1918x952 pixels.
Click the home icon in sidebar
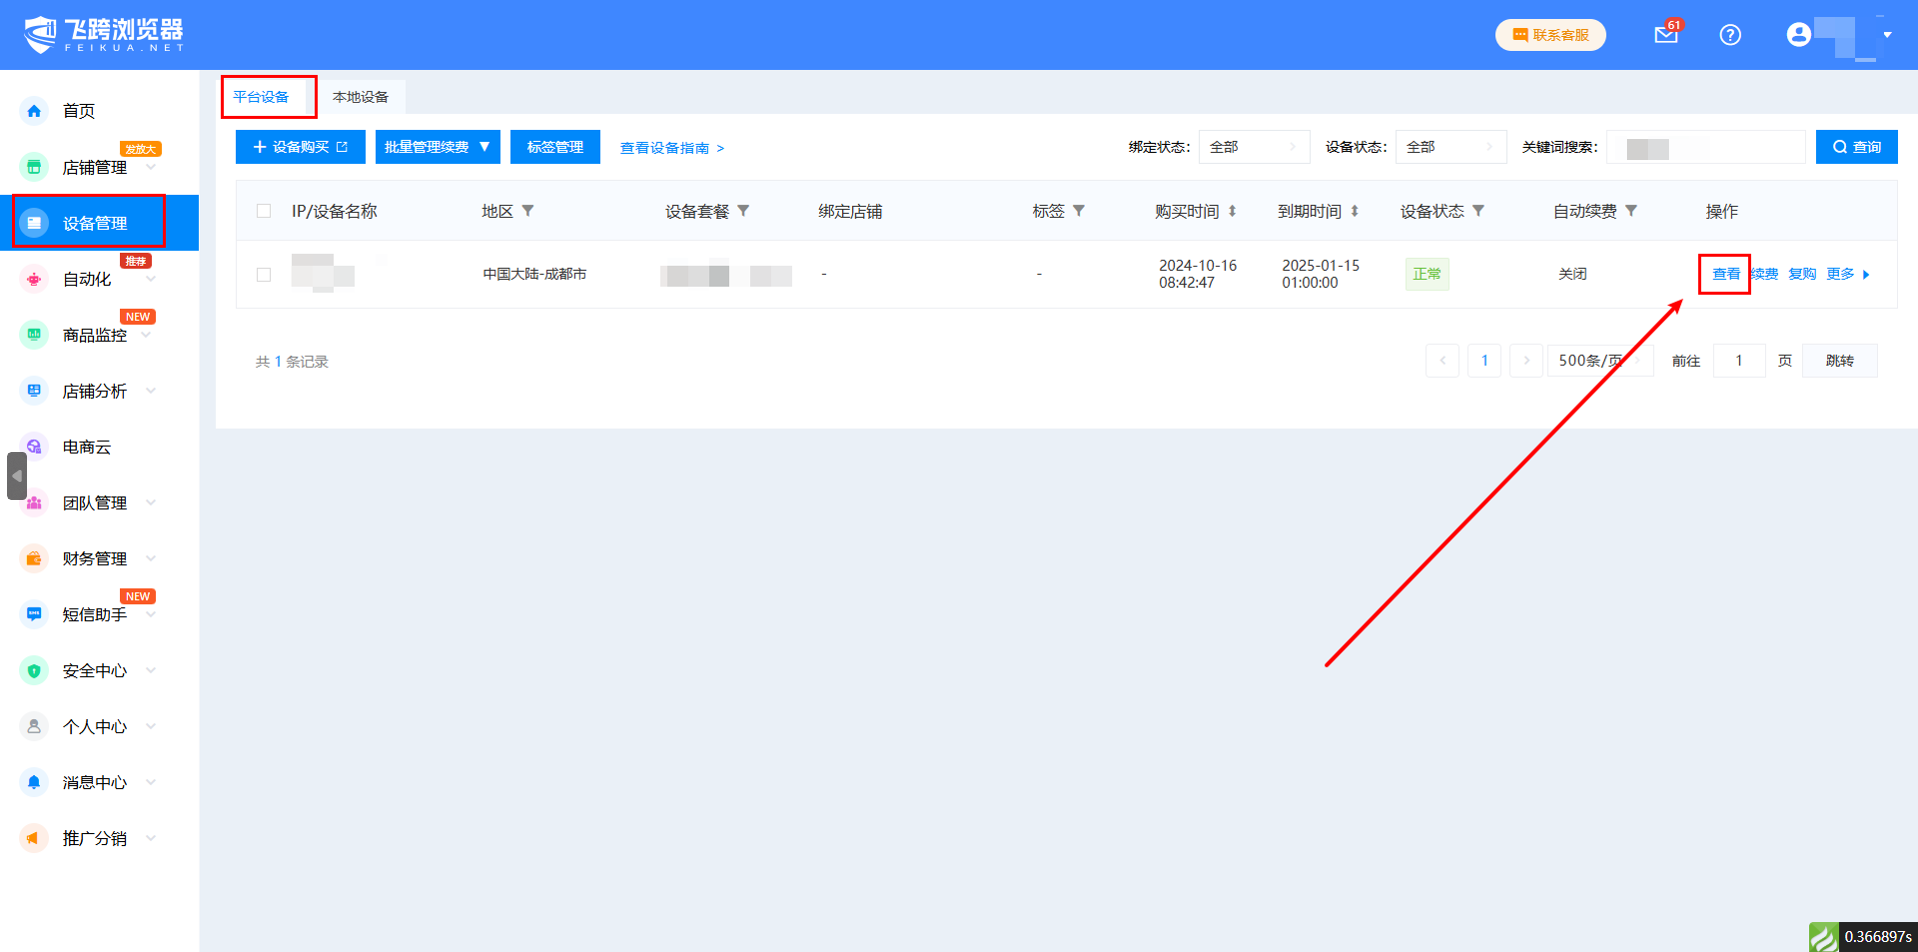(34, 111)
